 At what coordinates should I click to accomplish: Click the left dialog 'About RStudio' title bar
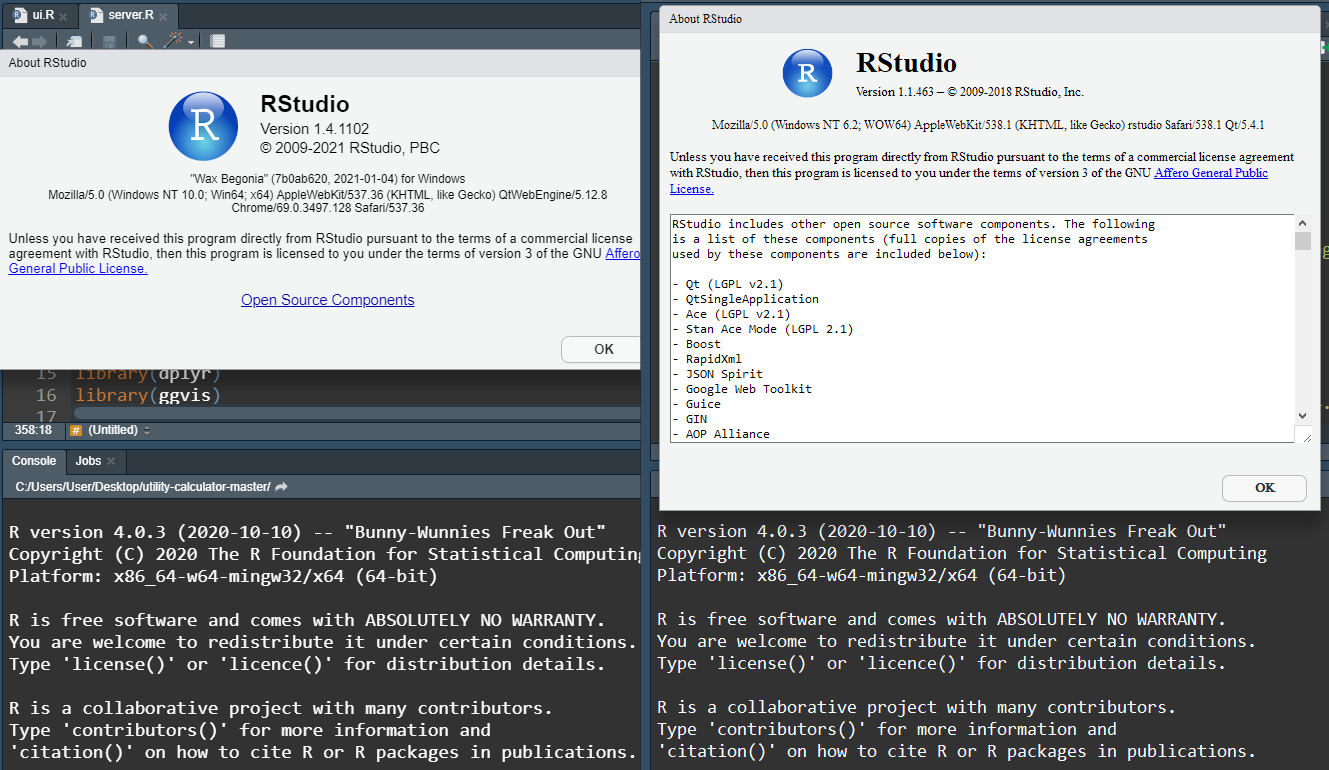pos(320,63)
